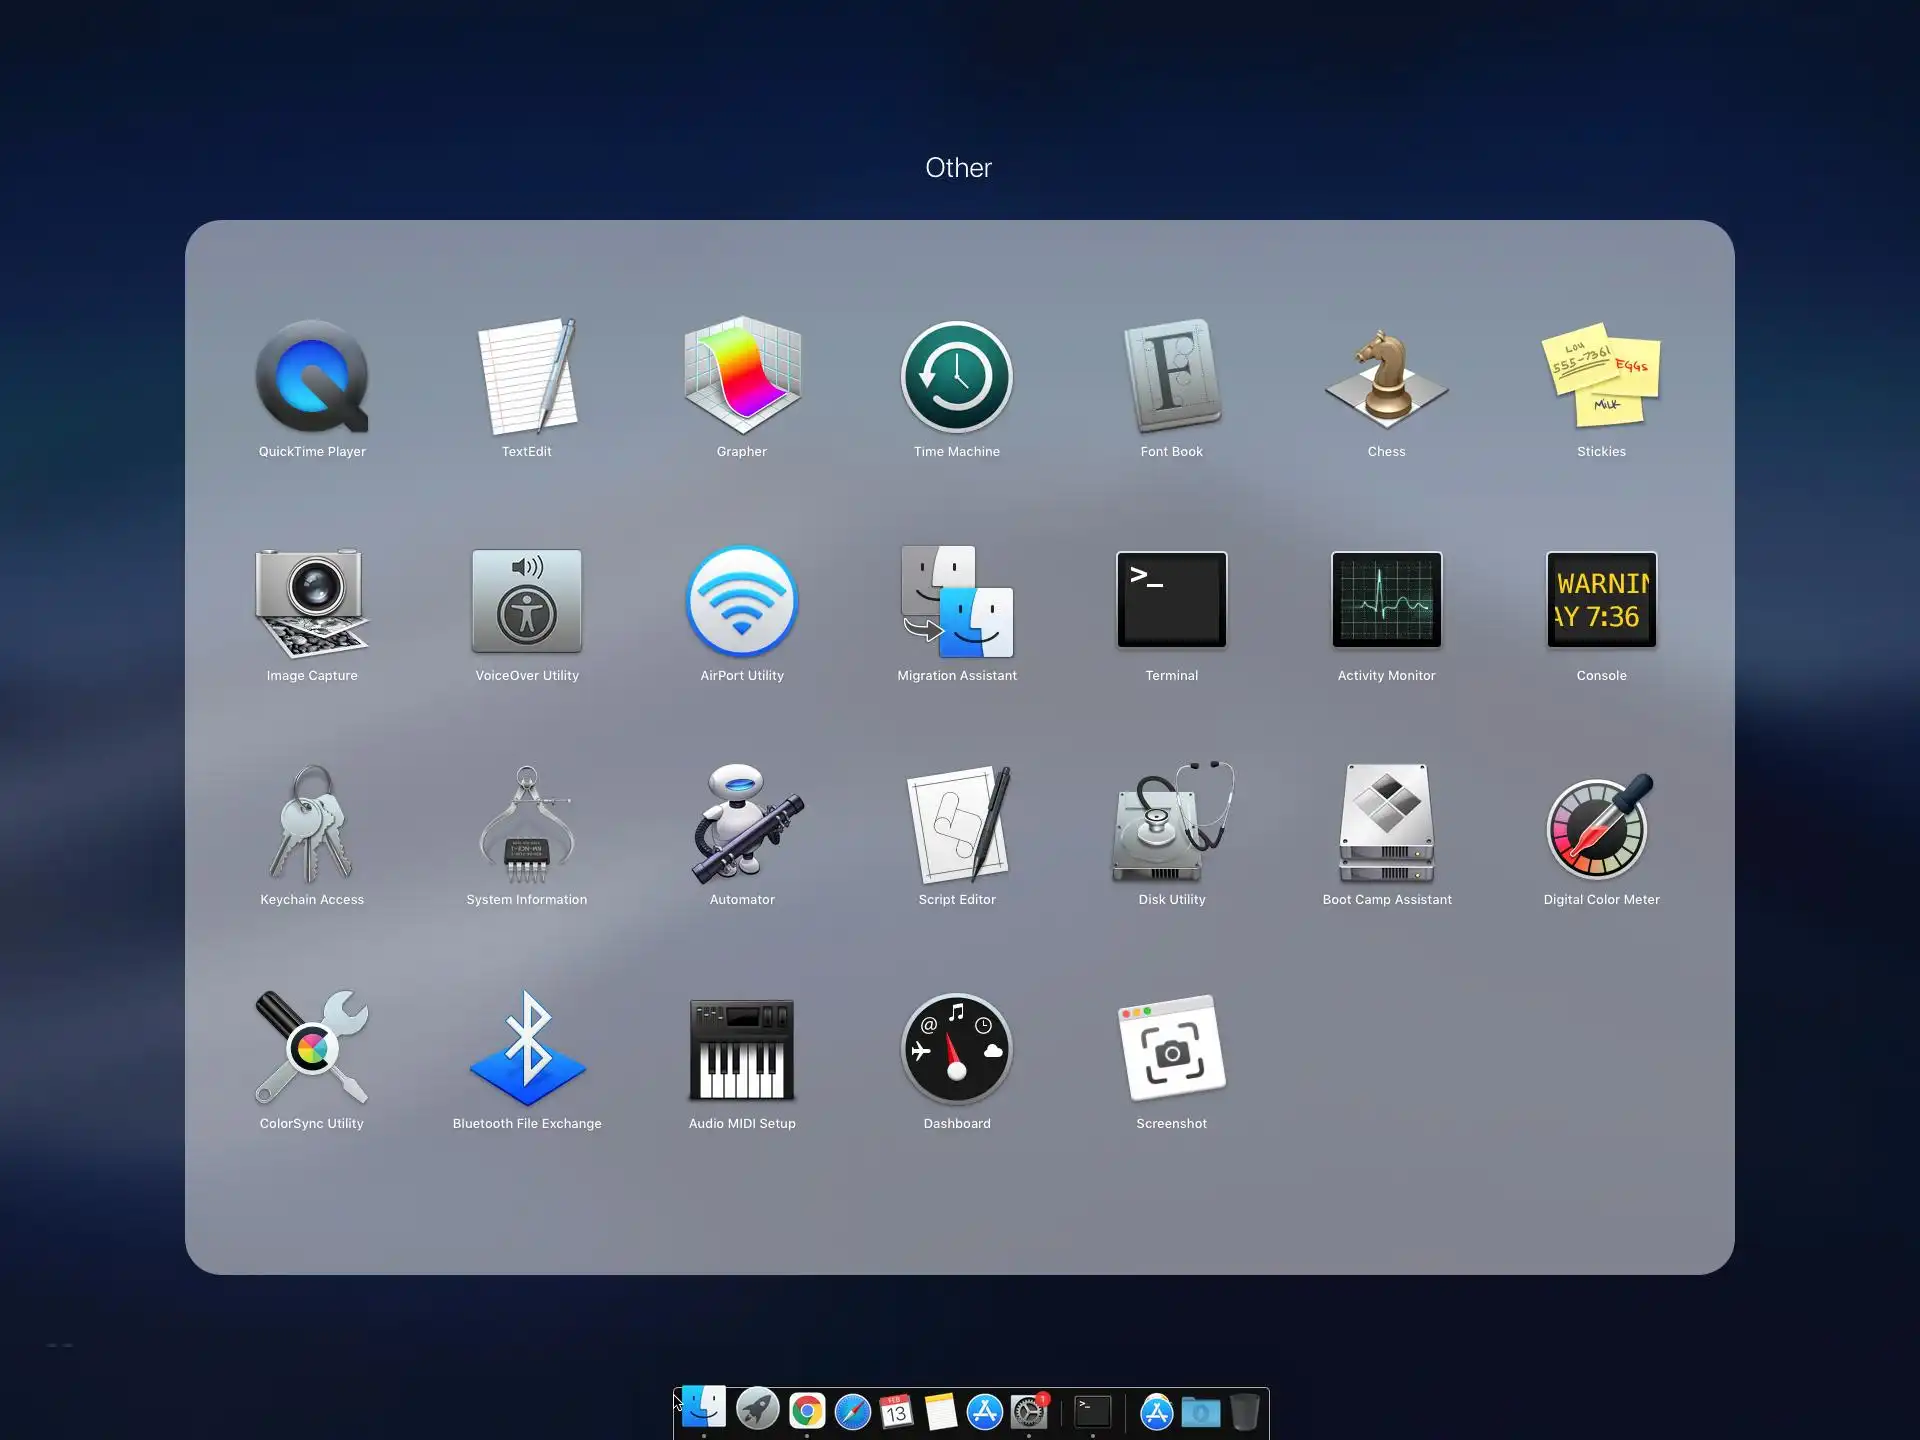Open the Screenshot utility
This screenshot has height=1440, width=1920.
[1172, 1050]
